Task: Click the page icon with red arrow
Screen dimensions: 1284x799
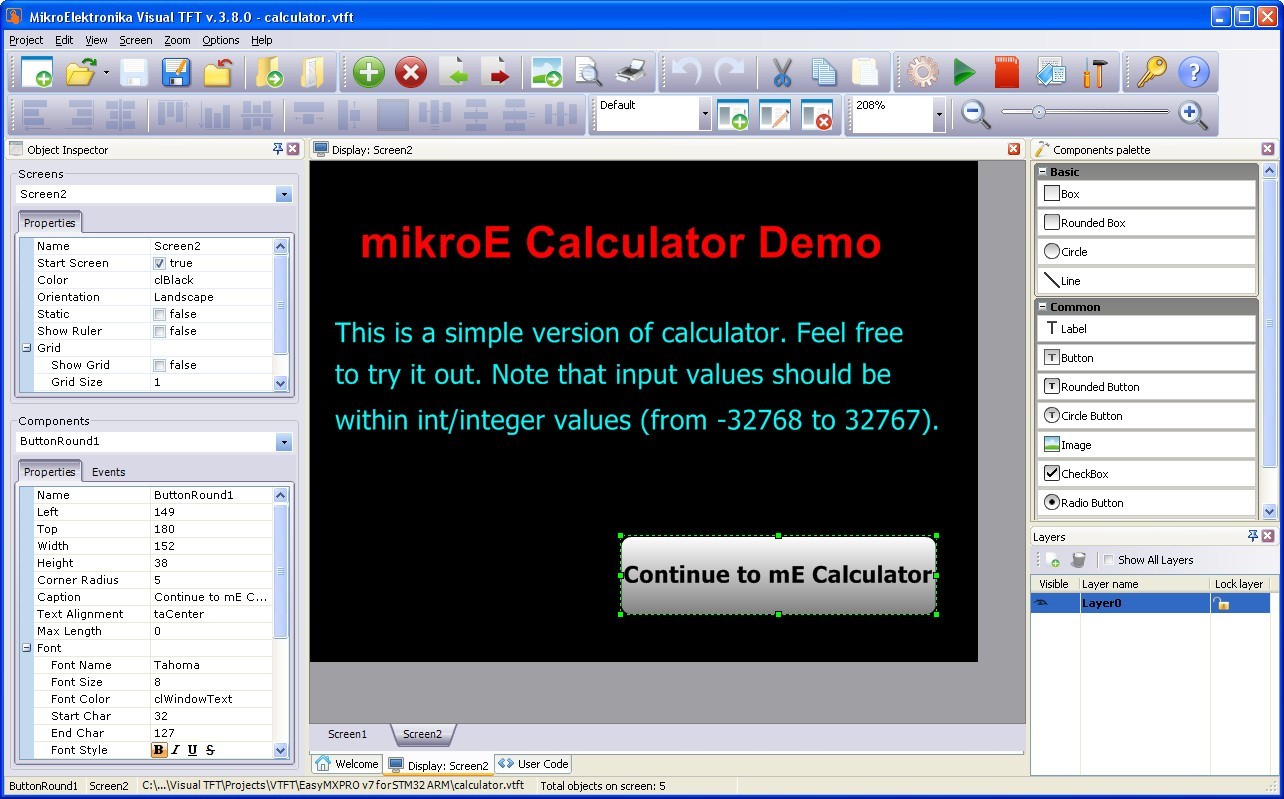Action: point(495,72)
